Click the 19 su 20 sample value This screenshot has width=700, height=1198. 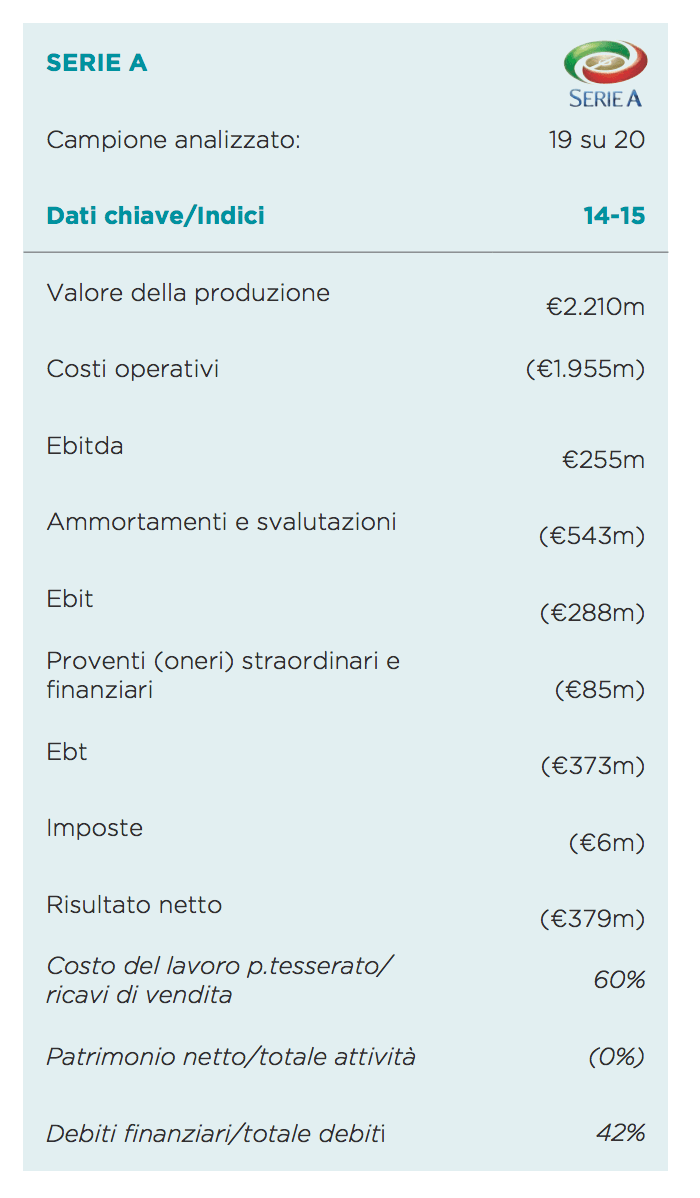tap(597, 140)
